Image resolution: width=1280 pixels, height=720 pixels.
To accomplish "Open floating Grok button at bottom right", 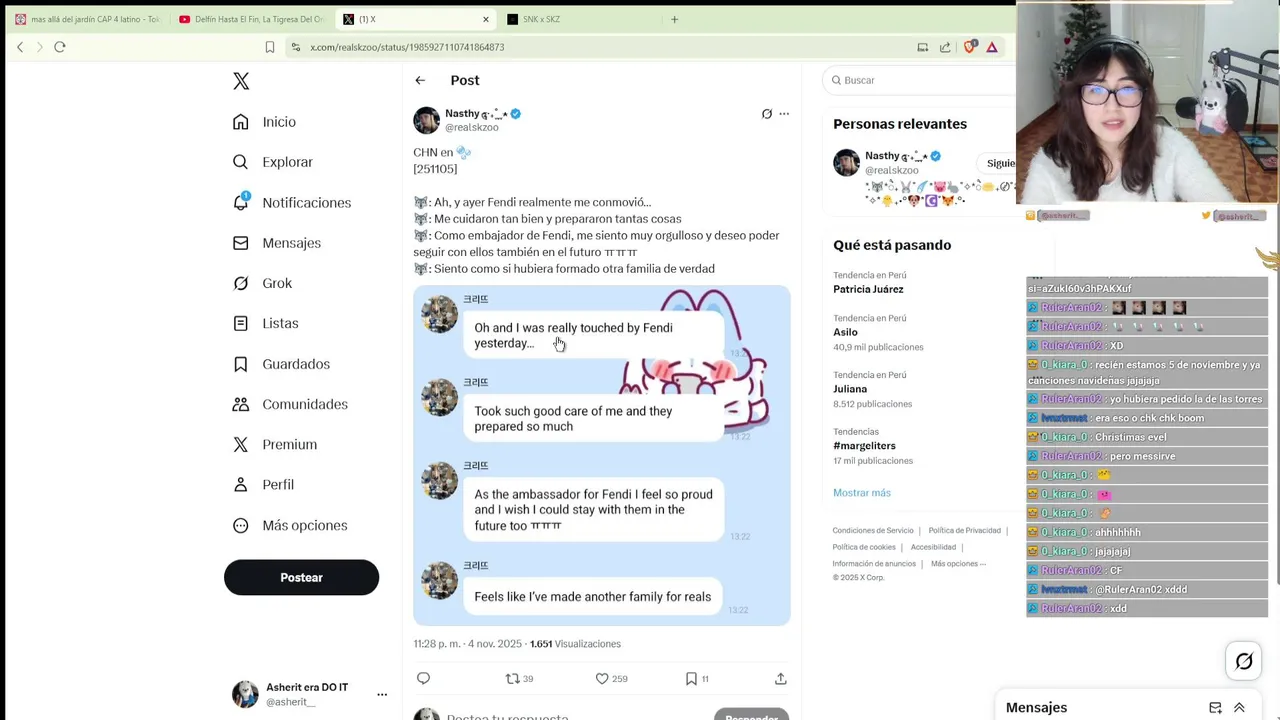I will pos(1244,661).
